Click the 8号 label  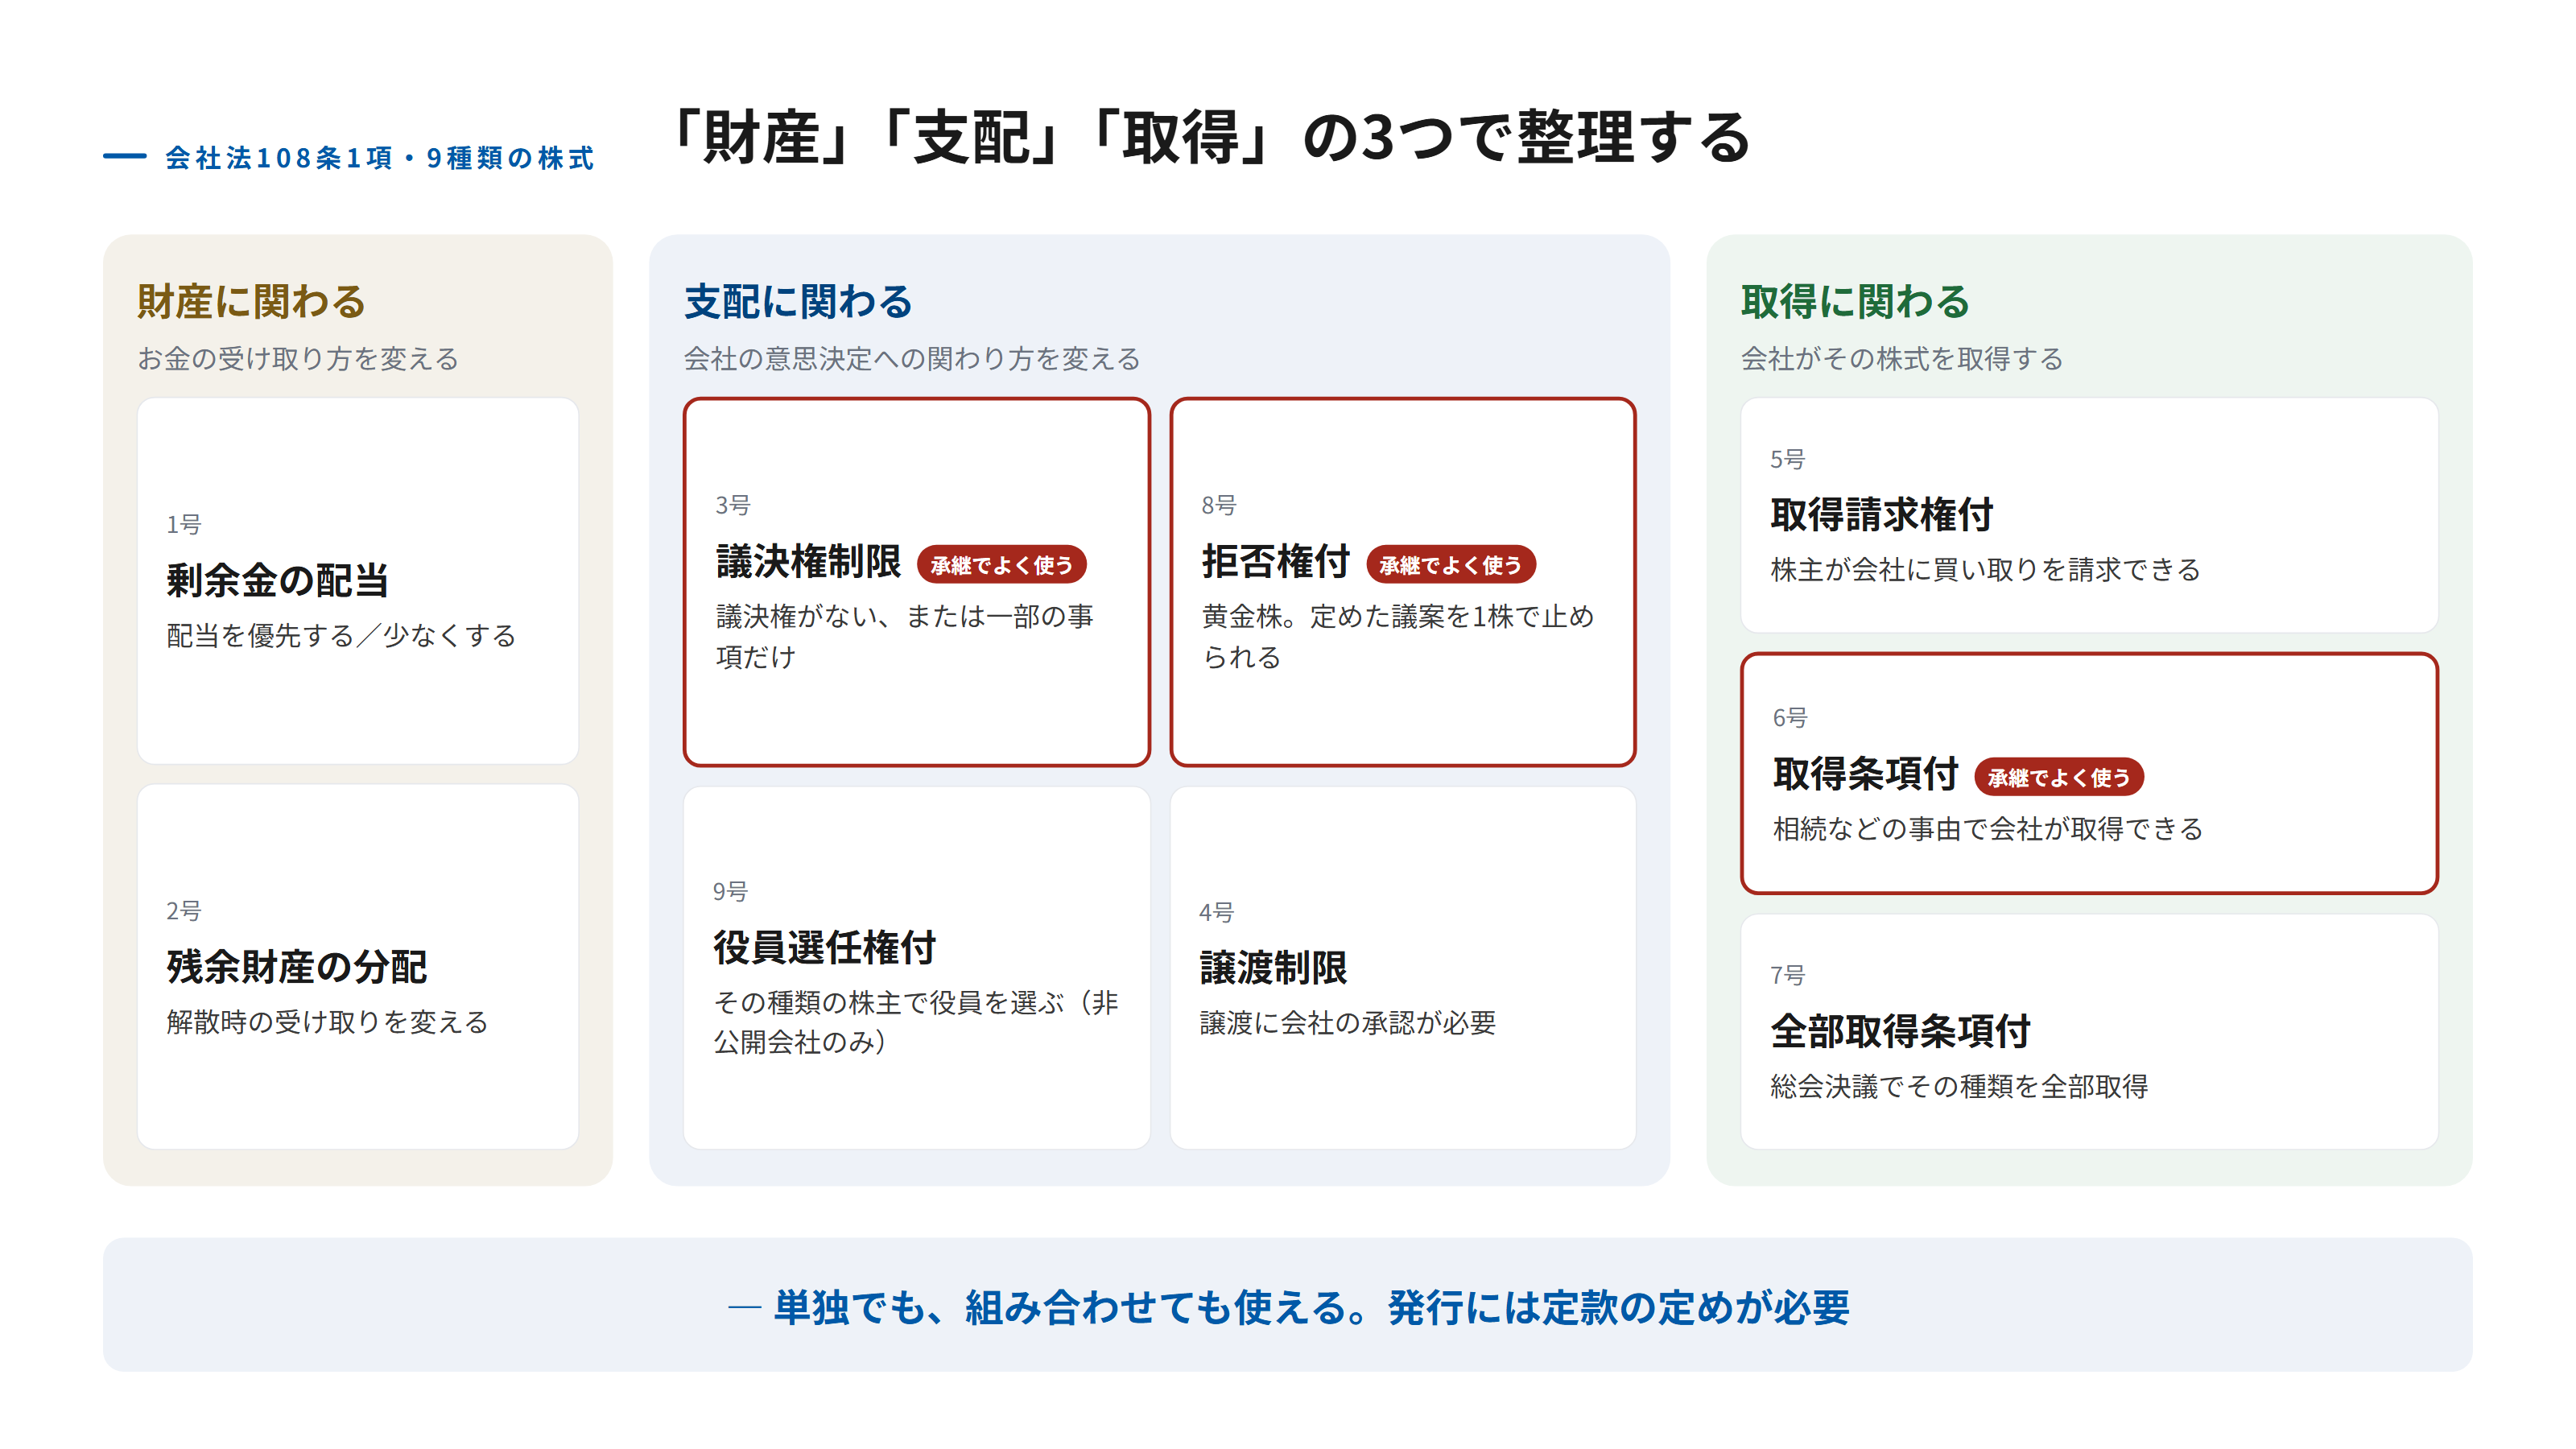point(1219,505)
